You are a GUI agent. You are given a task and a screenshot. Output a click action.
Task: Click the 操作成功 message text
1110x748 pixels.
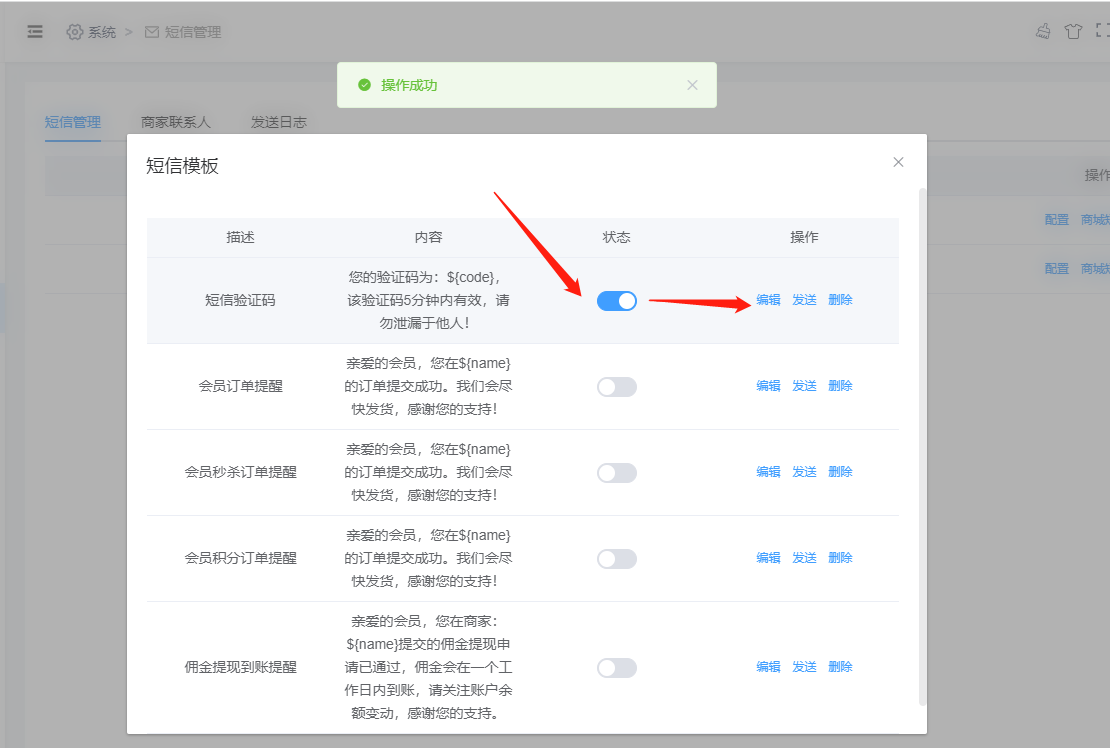tap(409, 85)
